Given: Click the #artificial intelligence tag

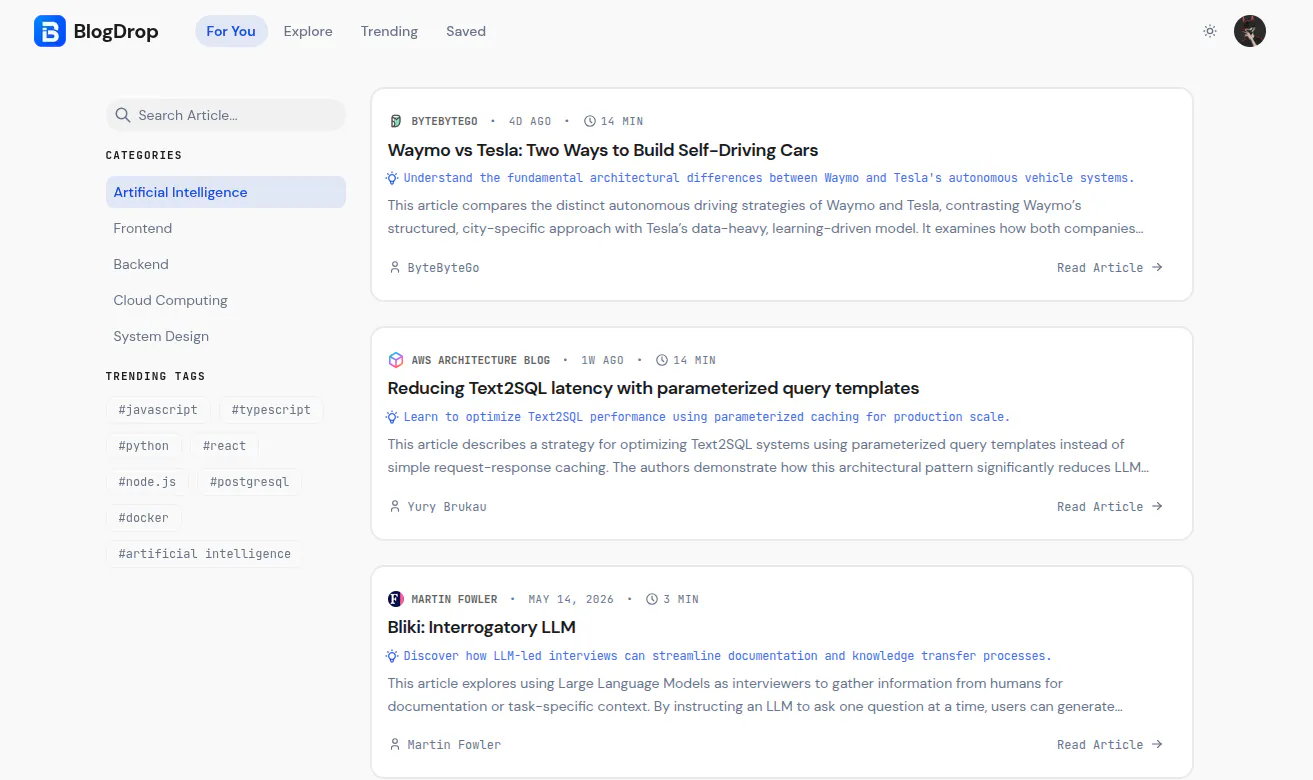Looking at the screenshot, I should coord(204,554).
